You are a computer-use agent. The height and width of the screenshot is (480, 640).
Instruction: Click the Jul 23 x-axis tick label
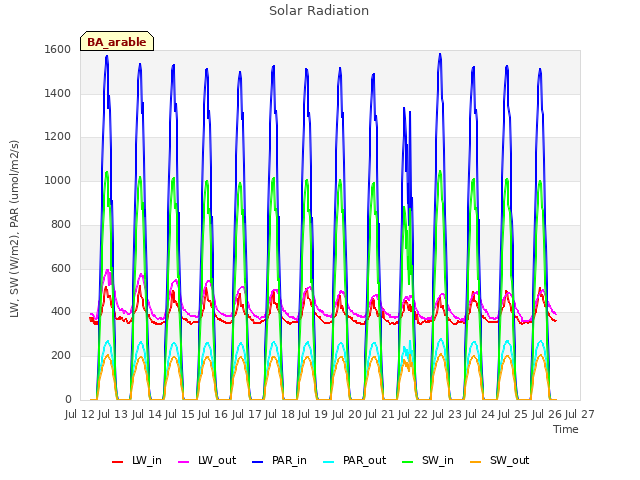coord(447,414)
